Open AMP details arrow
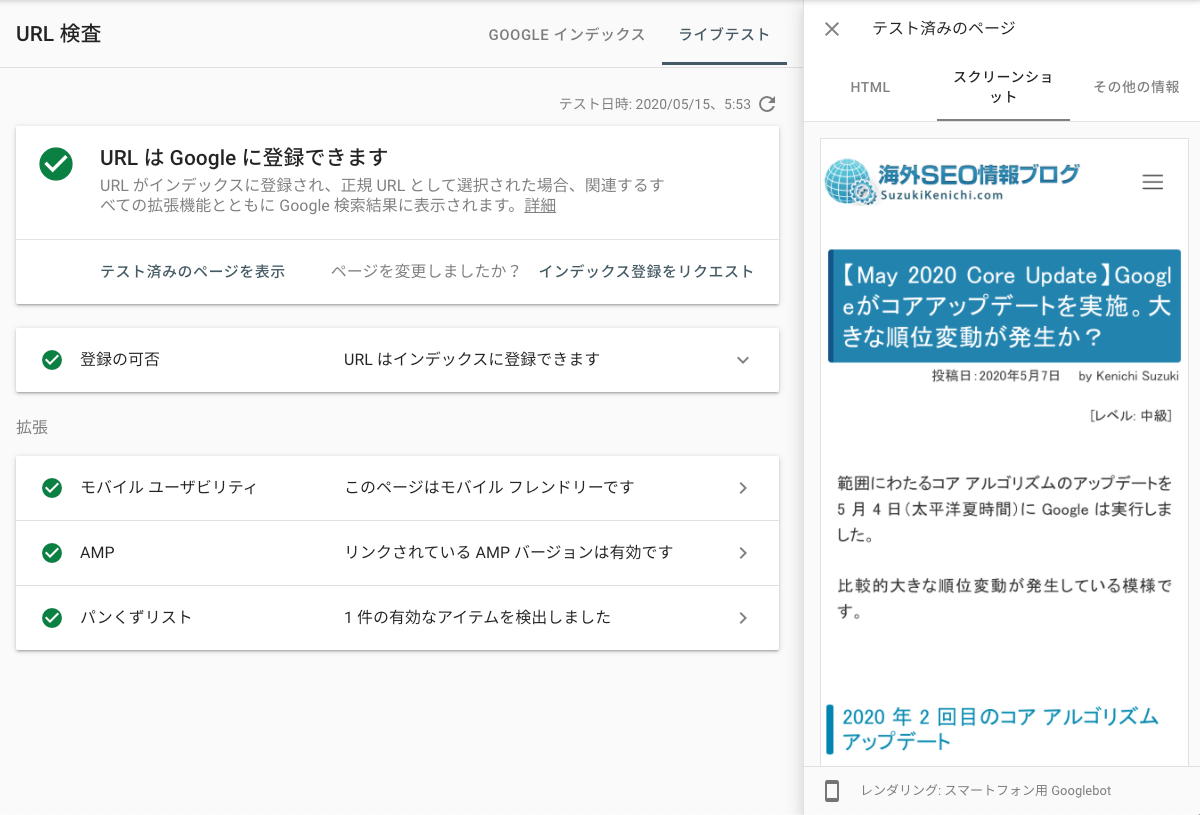This screenshot has width=1200, height=815. click(x=743, y=553)
